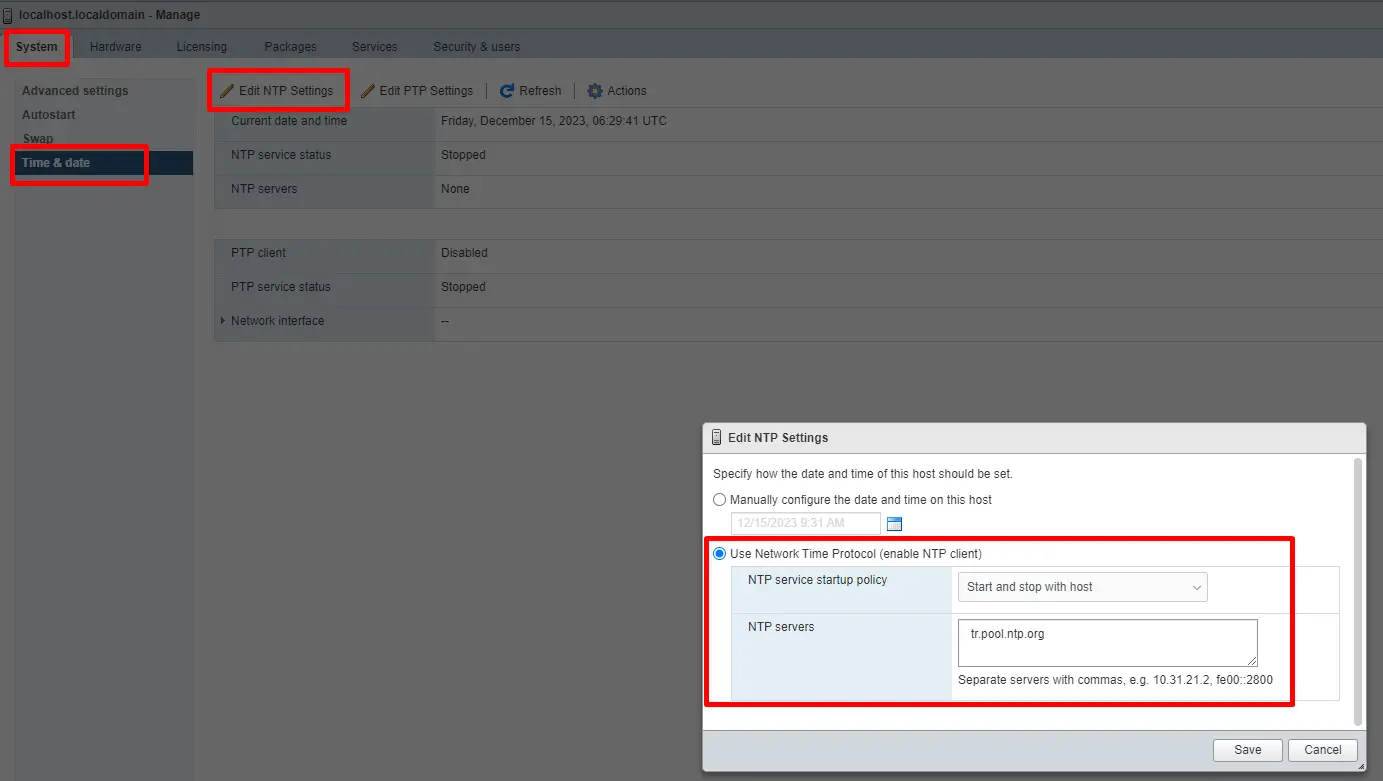
Task: Go to the Licensing tab
Action: [x=202, y=47]
